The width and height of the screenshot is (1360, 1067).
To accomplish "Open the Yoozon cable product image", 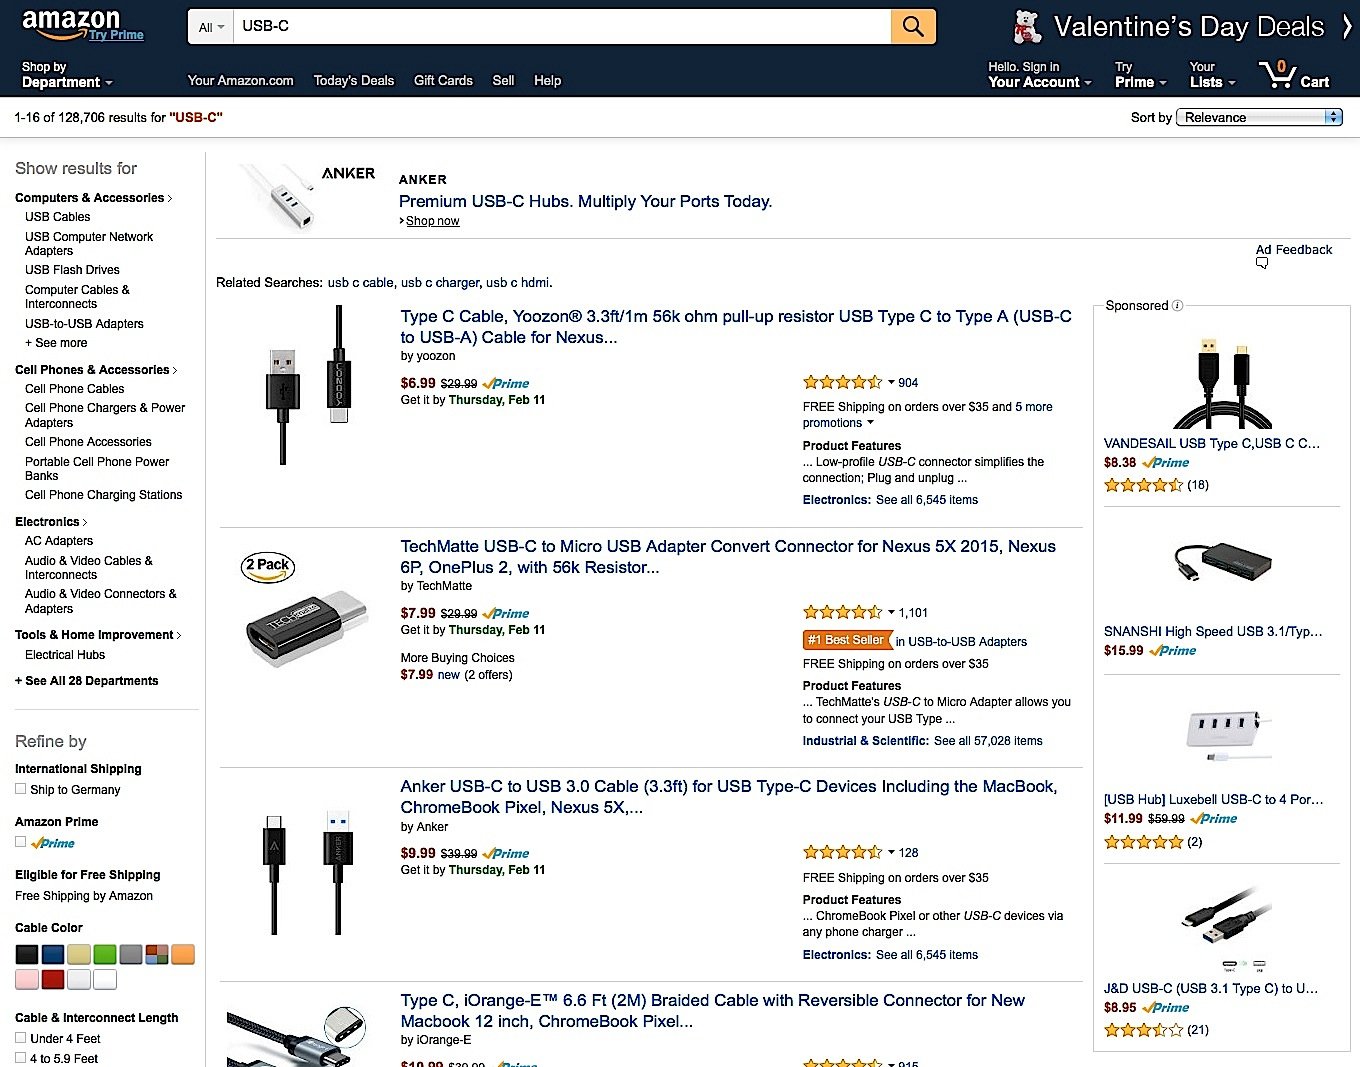I will [309, 384].
